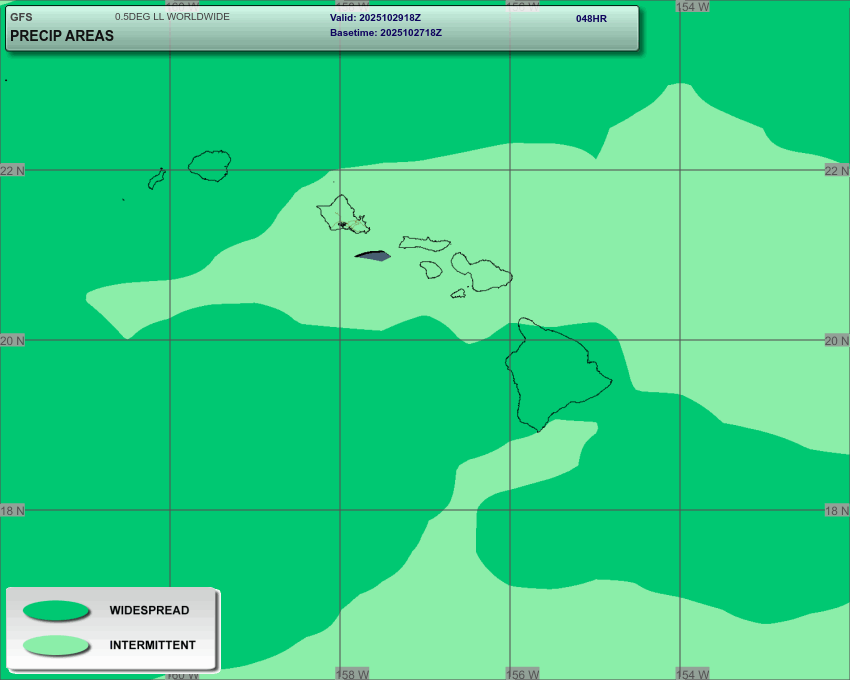
Task: Click the Lanai island outline
Action: pyautogui.click(x=431, y=269)
